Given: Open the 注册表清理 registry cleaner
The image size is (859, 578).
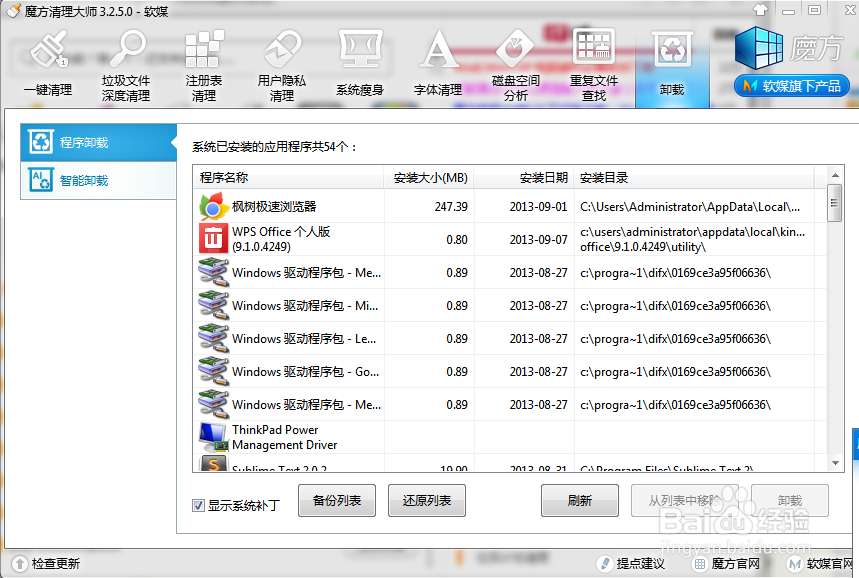Looking at the screenshot, I should point(204,66).
